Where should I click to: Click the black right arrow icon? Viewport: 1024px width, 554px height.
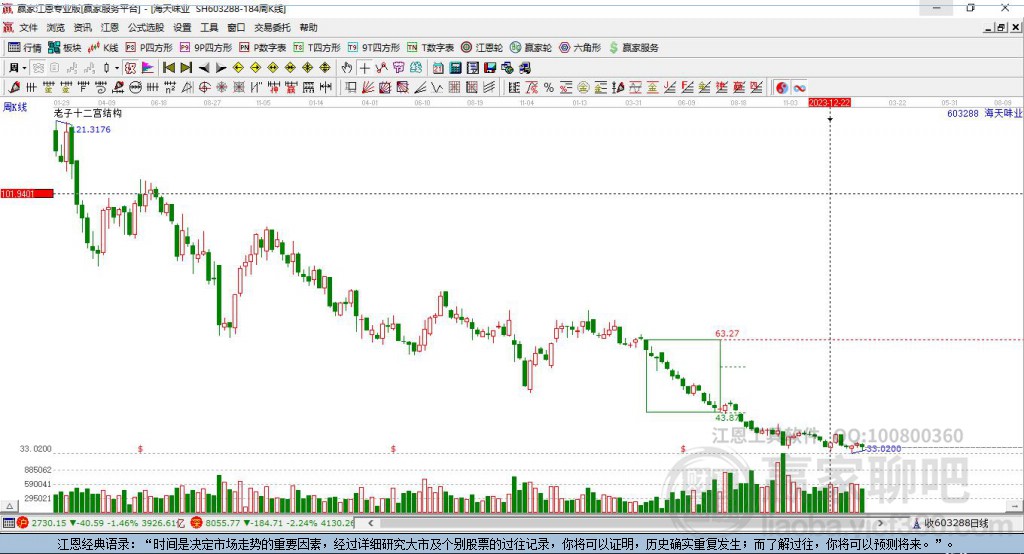coord(221,68)
